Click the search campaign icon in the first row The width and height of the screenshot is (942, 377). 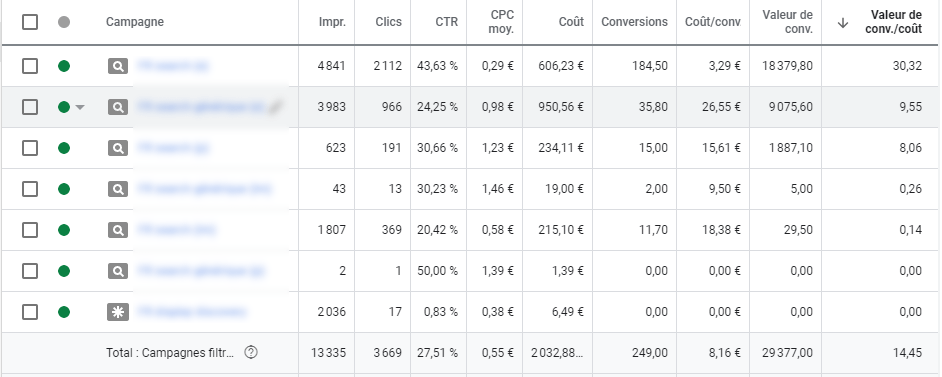pyautogui.click(x=118, y=66)
